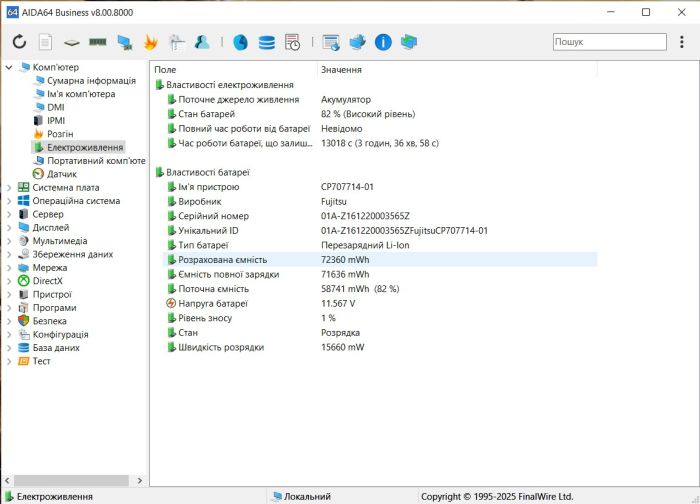Viewport: 700px width, 504px height.
Task: Select the Розрахована ємність row
Action: click(380, 259)
